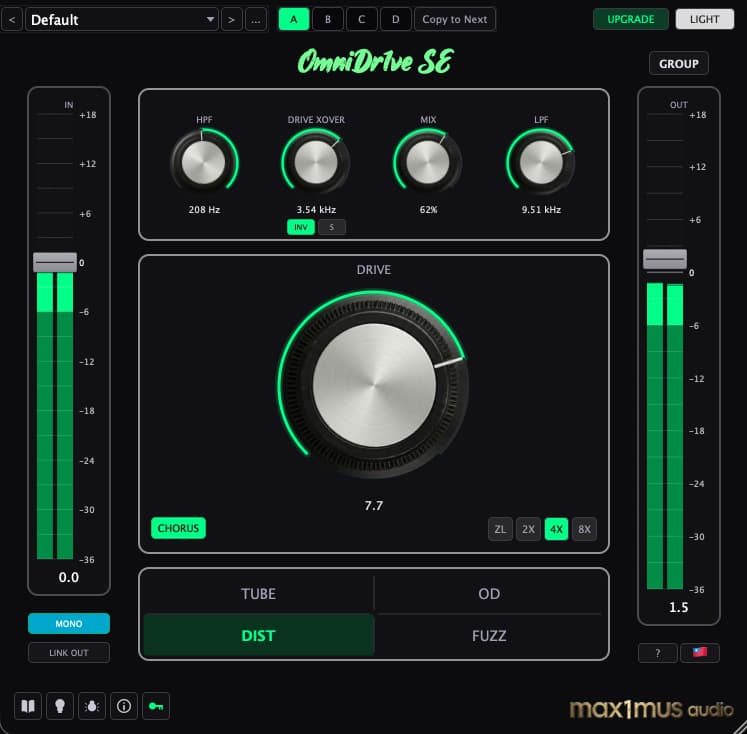Image resolution: width=747 pixels, height=734 pixels.
Task: Select 4X oversampling
Action: click(556, 529)
